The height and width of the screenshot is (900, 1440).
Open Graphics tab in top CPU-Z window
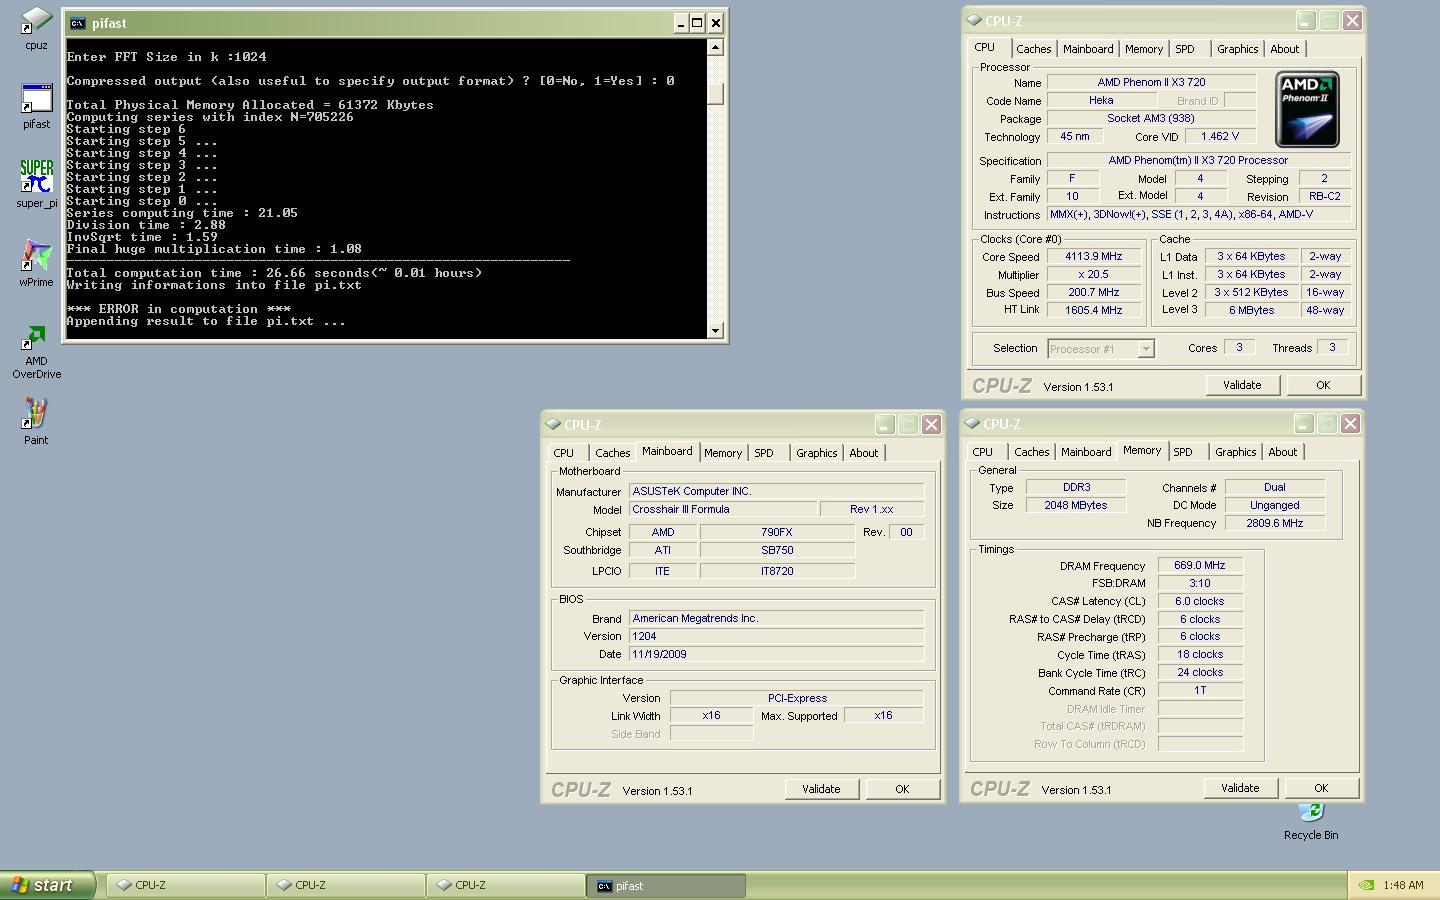(1238, 49)
